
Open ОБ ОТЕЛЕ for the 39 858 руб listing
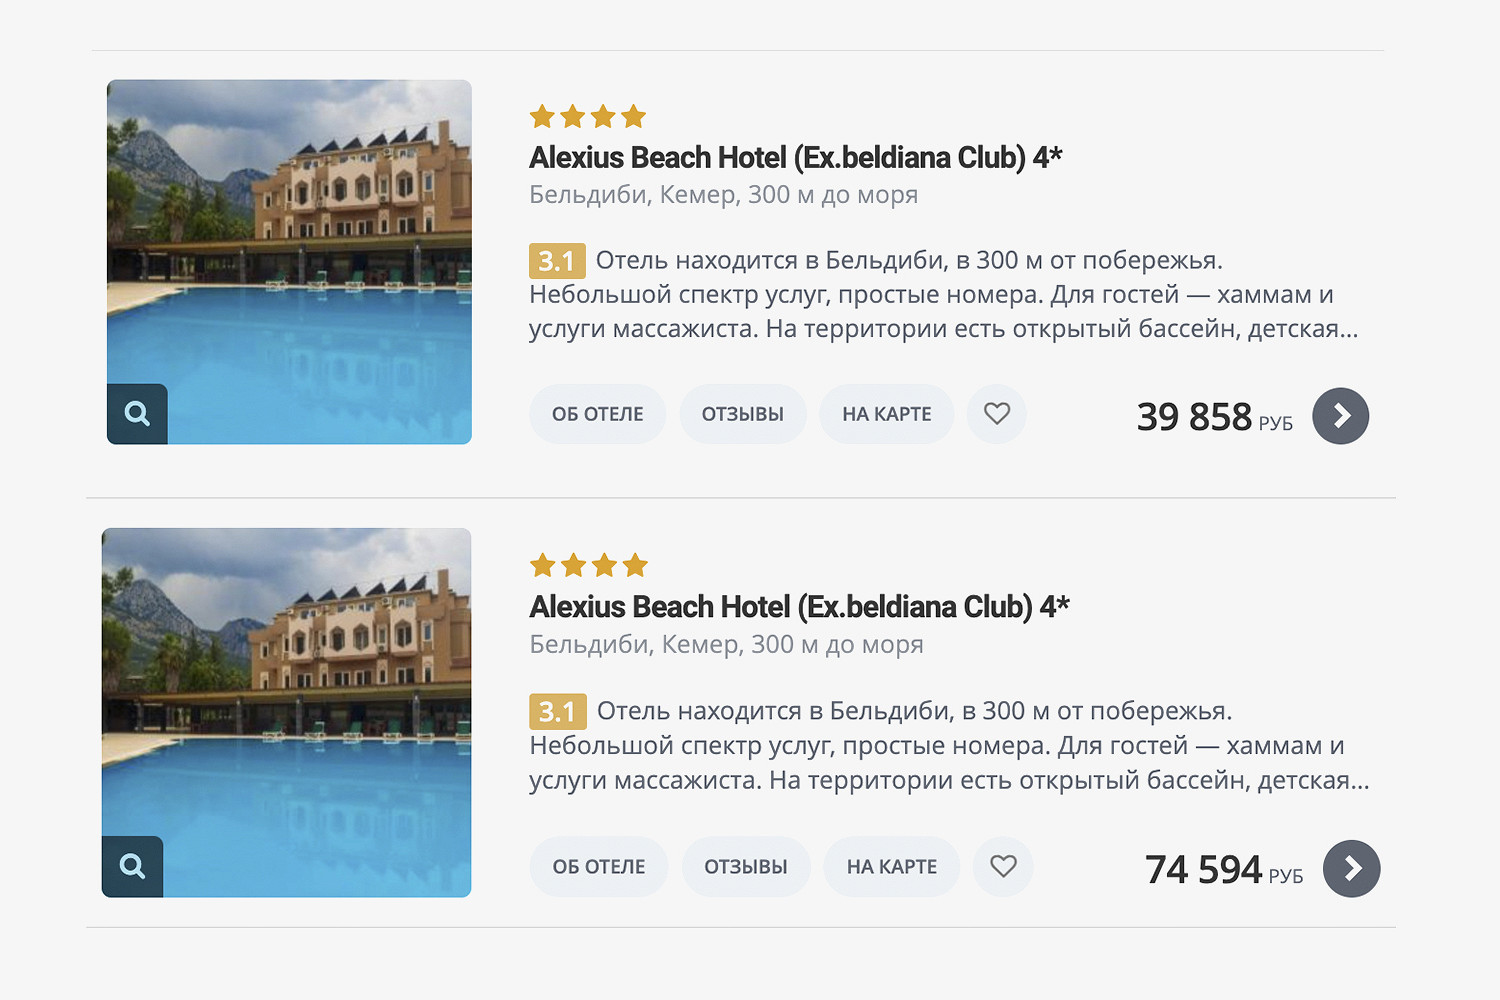point(597,414)
